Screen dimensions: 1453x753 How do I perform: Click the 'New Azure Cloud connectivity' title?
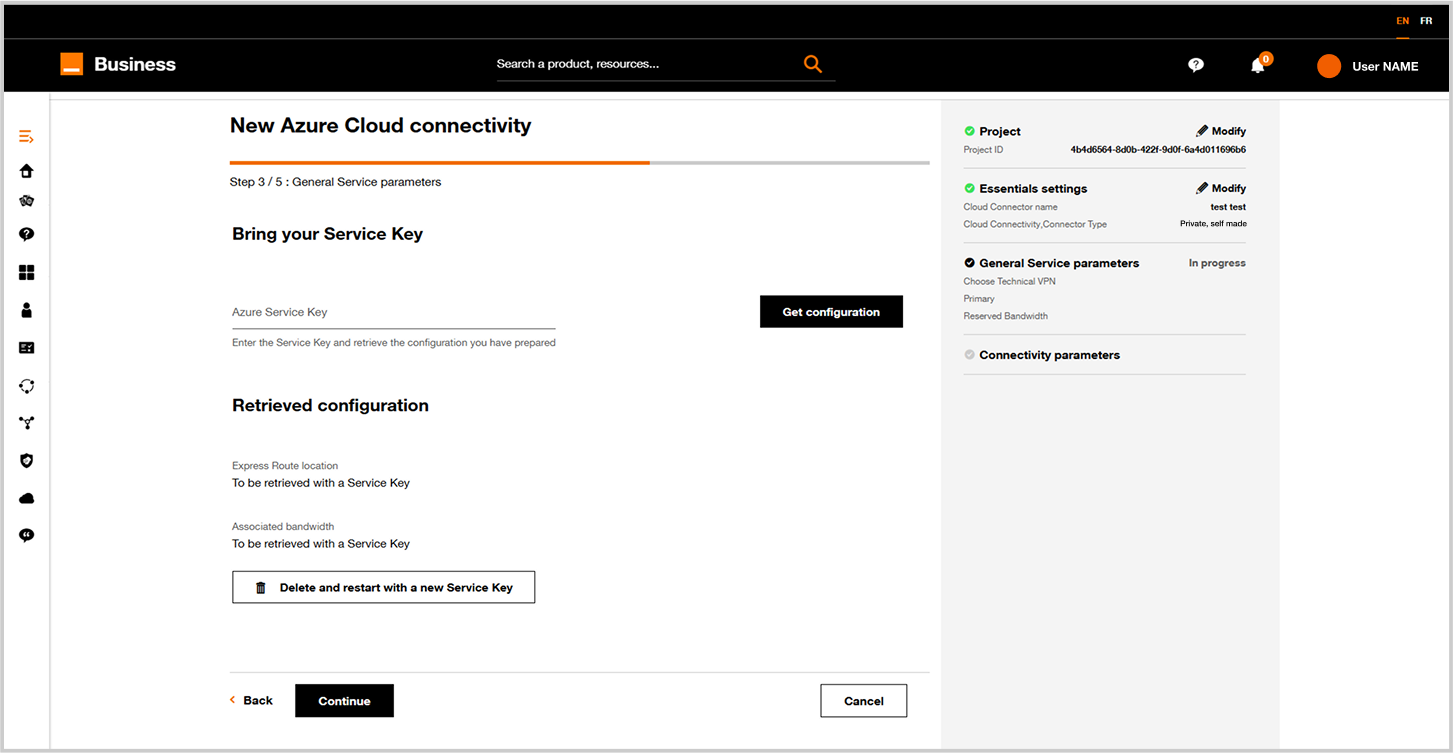[380, 125]
